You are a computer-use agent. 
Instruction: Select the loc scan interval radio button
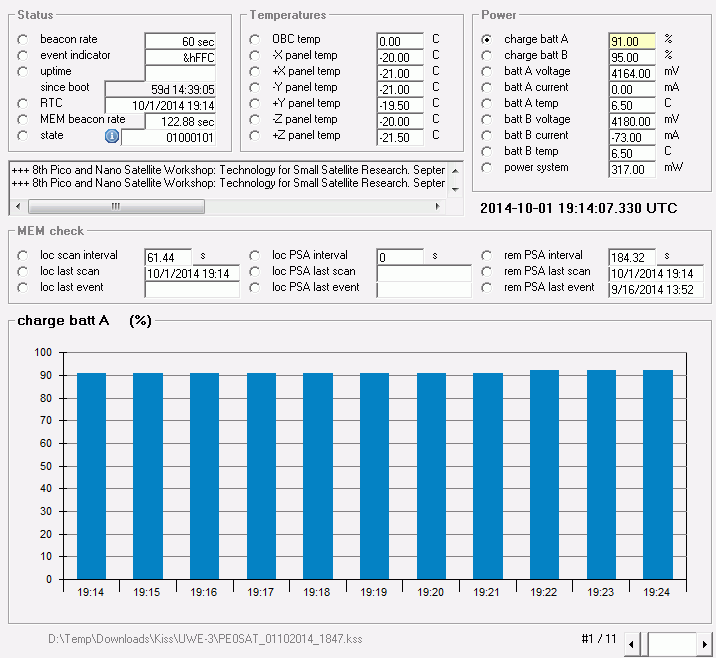pyautogui.click(x=22, y=256)
